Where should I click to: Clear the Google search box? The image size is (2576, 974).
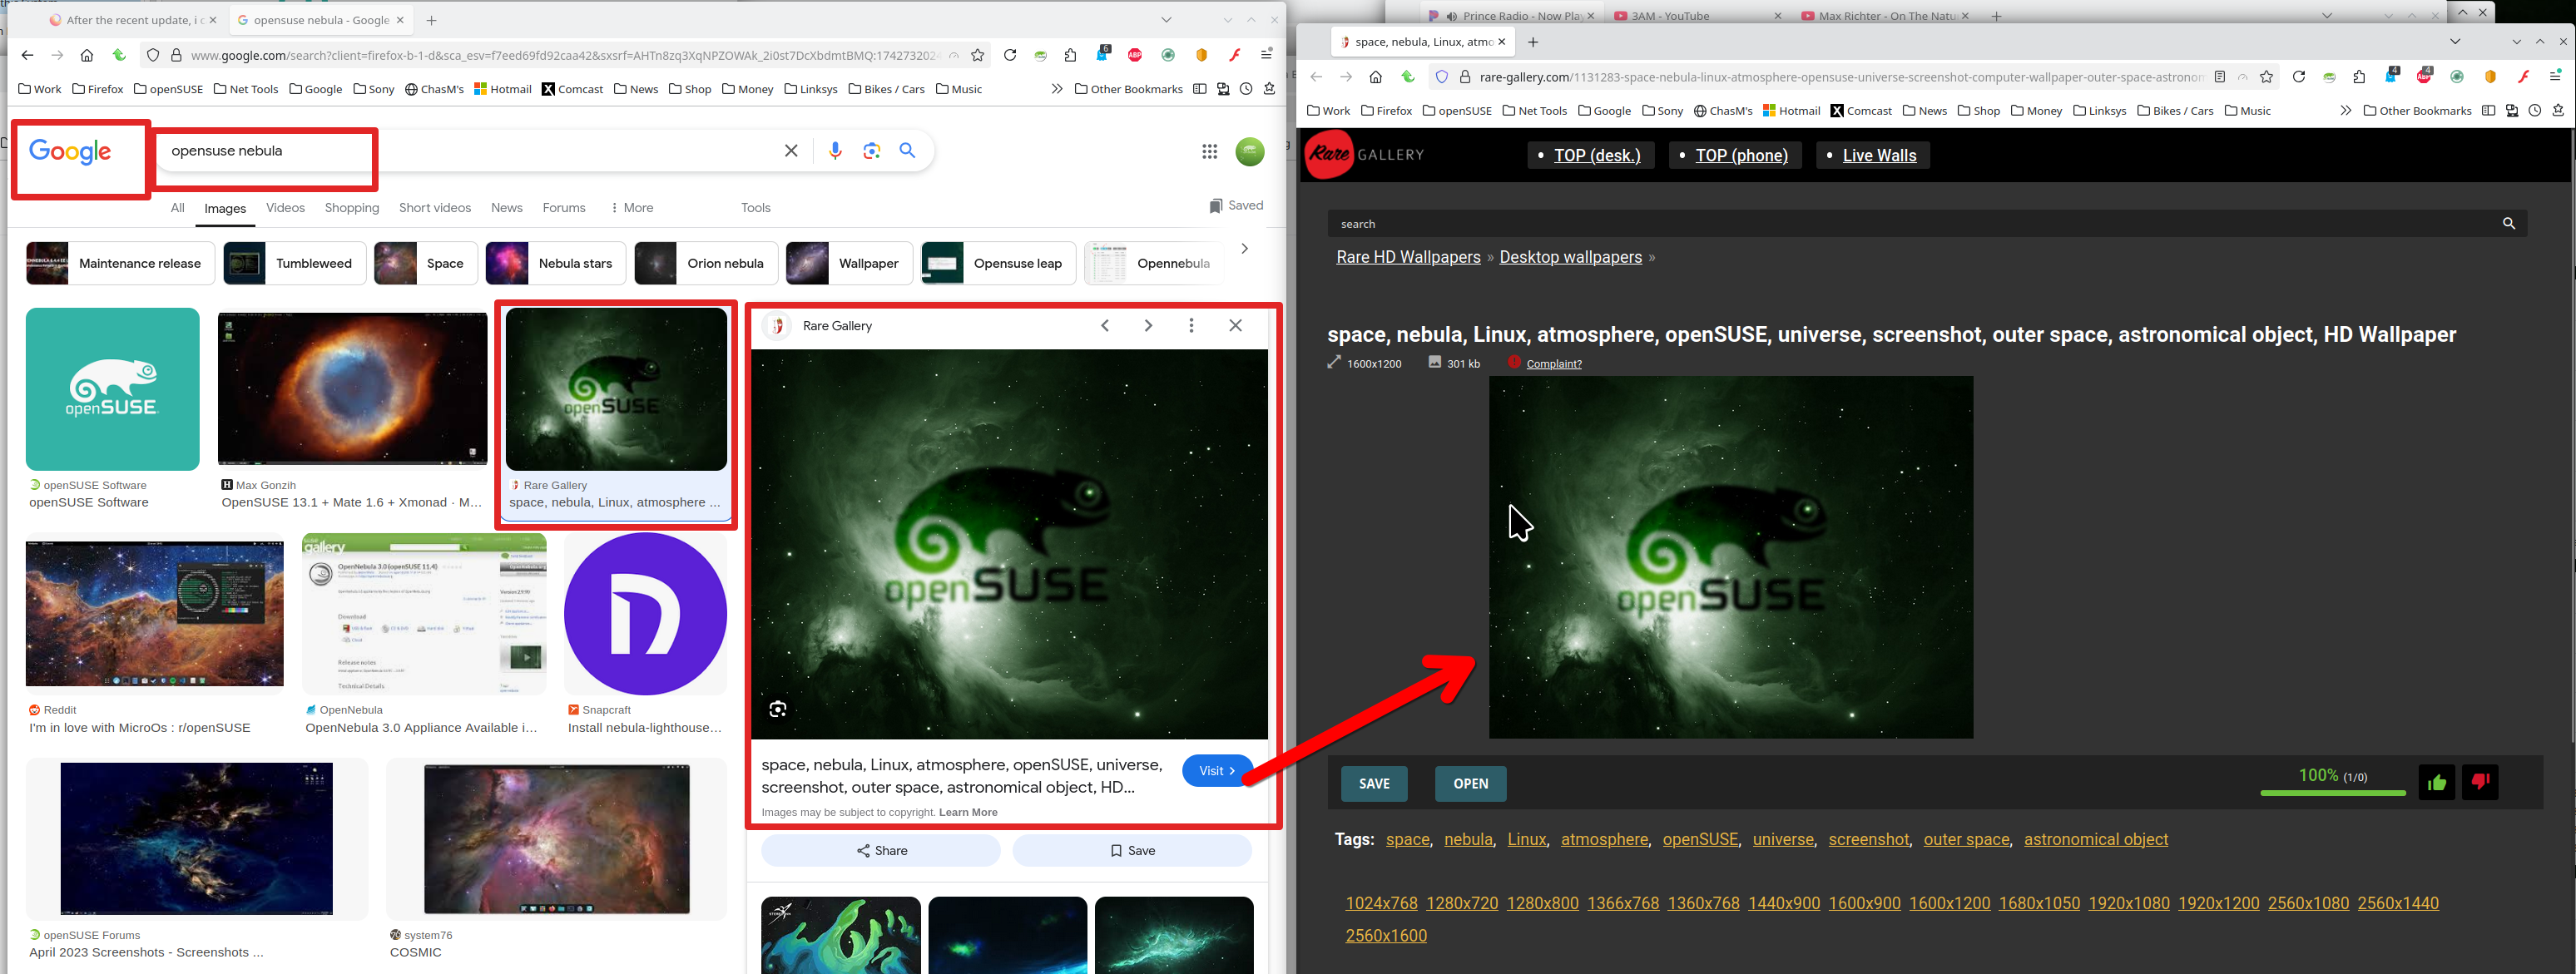791,151
